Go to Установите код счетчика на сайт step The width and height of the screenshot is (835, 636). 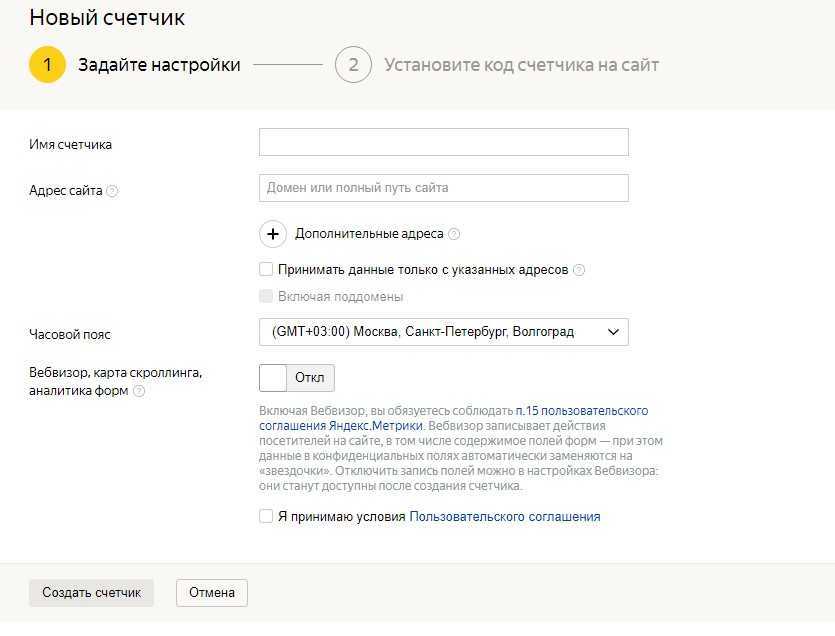(521, 65)
